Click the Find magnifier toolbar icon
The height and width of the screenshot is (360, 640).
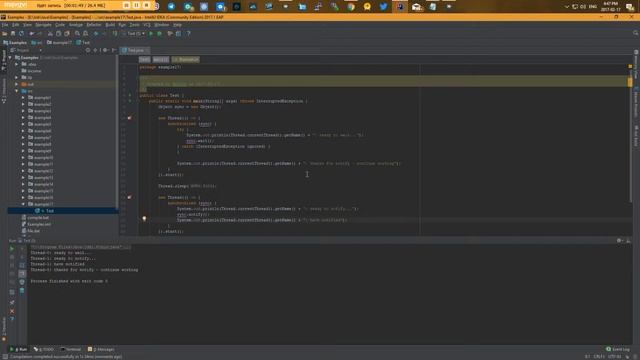click(x=77, y=33)
